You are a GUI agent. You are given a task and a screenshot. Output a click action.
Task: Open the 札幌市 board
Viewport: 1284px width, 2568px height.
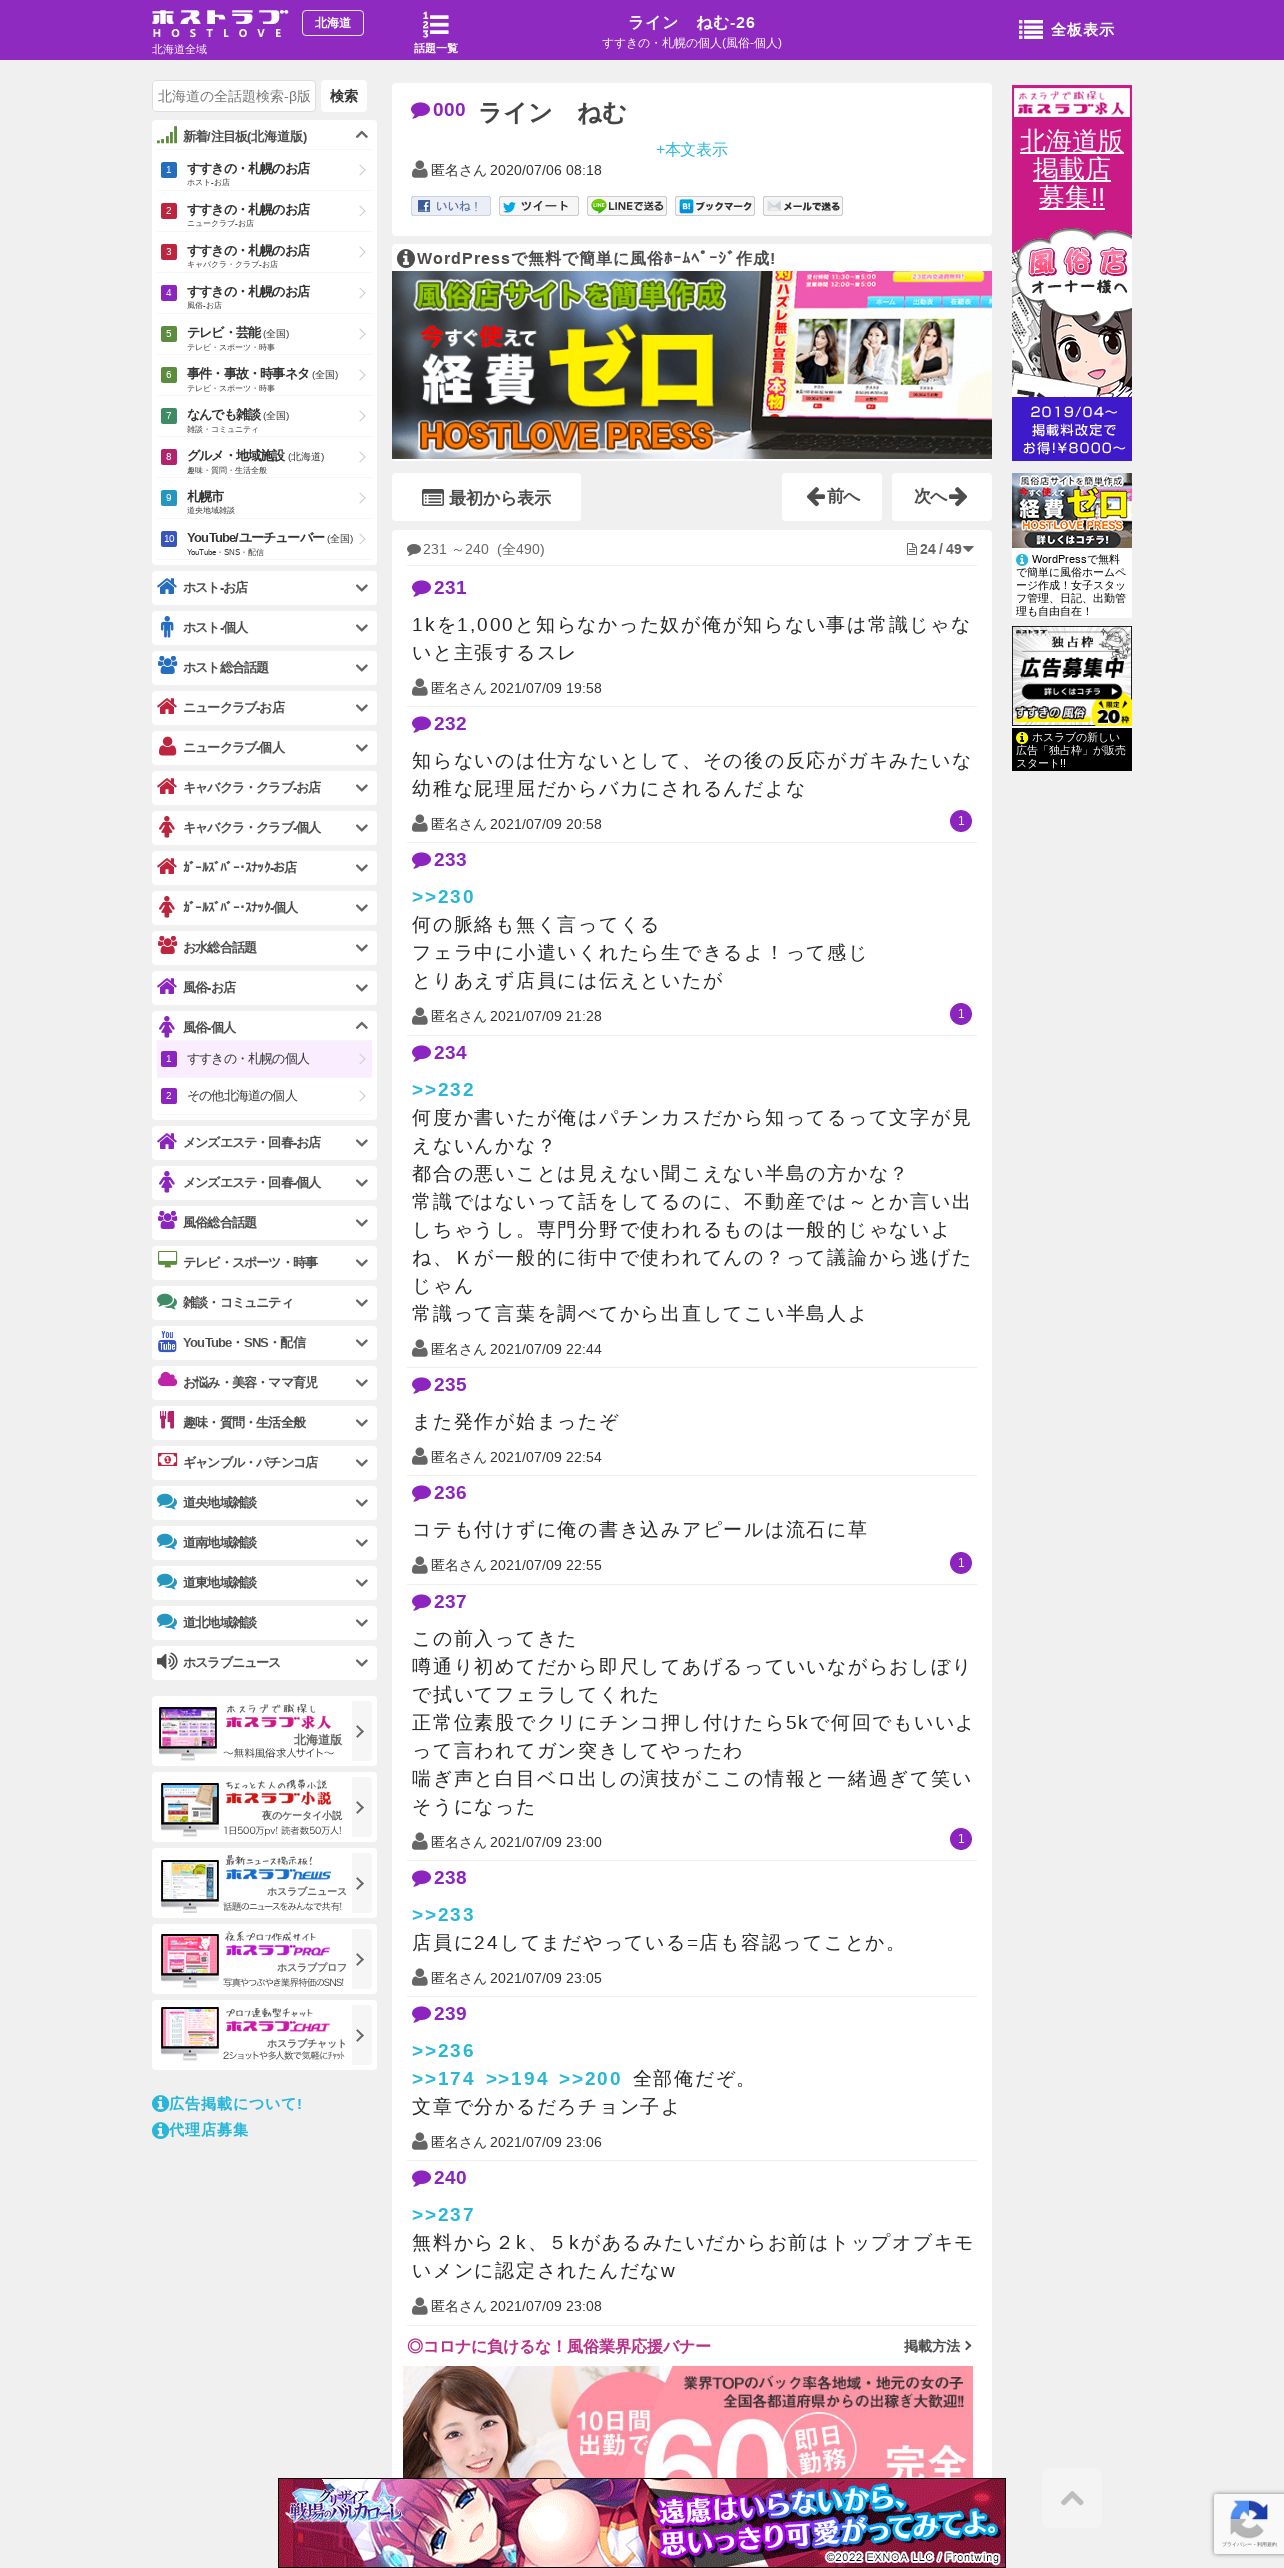264,500
